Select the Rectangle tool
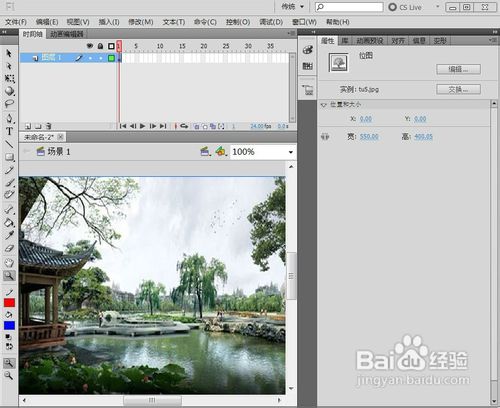This screenshot has height=408, width=500. [x=9, y=157]
